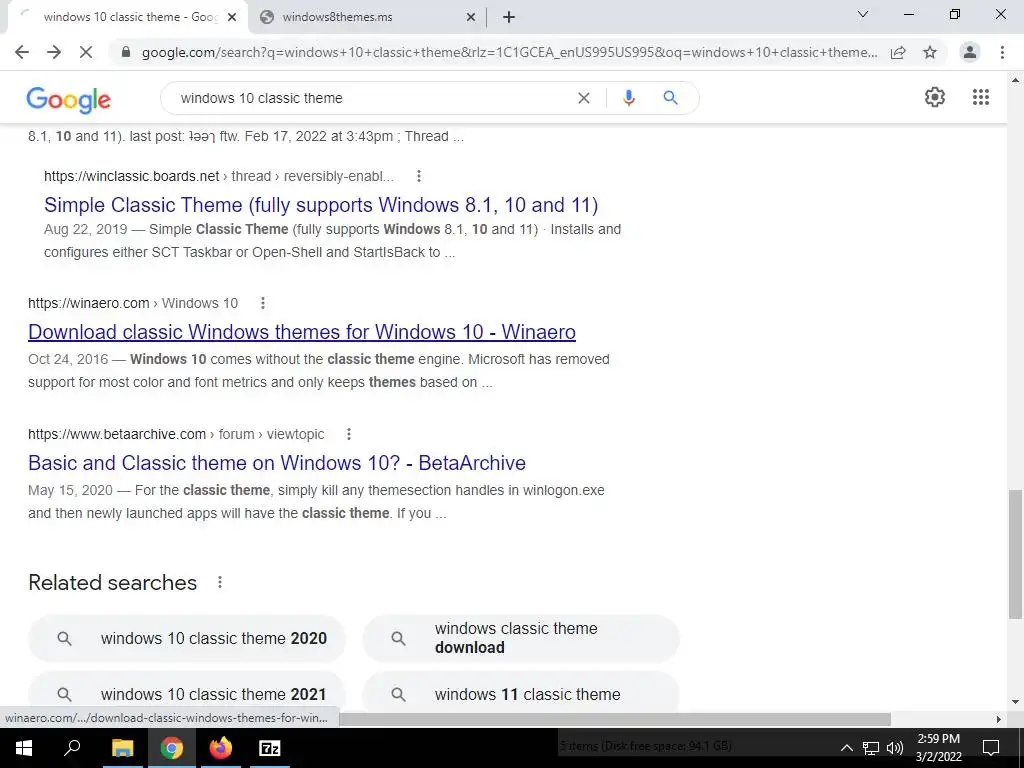Open the Windows notification center
1024x768 pixels.
point(991,748)
